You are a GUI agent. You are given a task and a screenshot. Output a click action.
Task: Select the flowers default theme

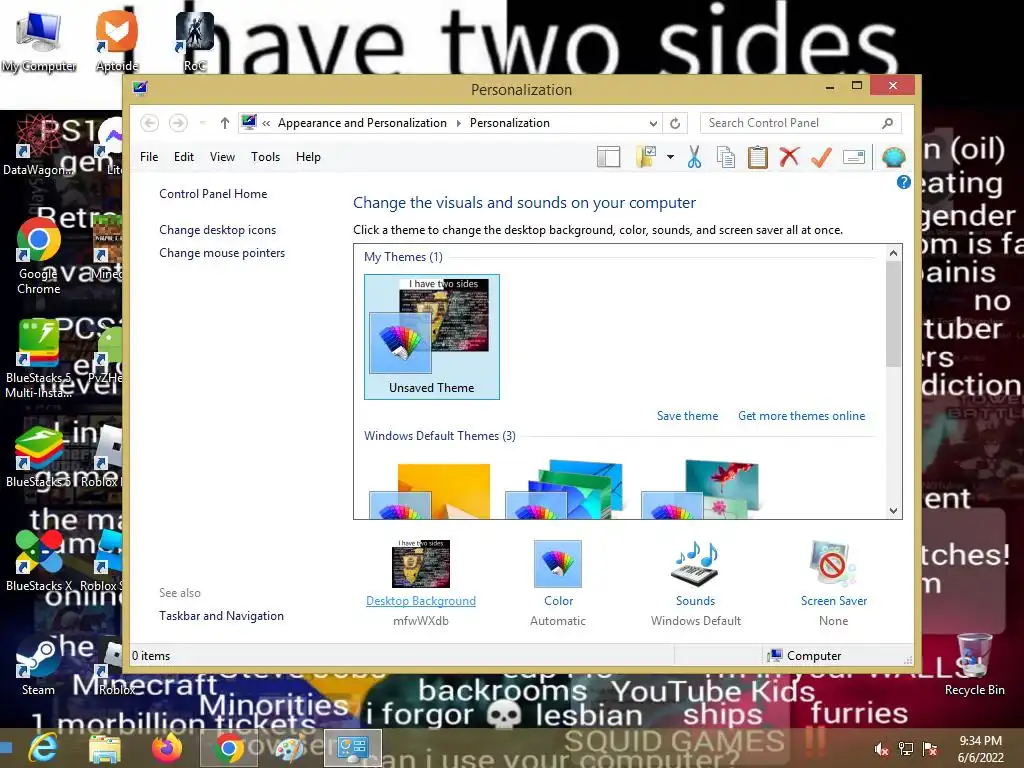tap(701, 490)
